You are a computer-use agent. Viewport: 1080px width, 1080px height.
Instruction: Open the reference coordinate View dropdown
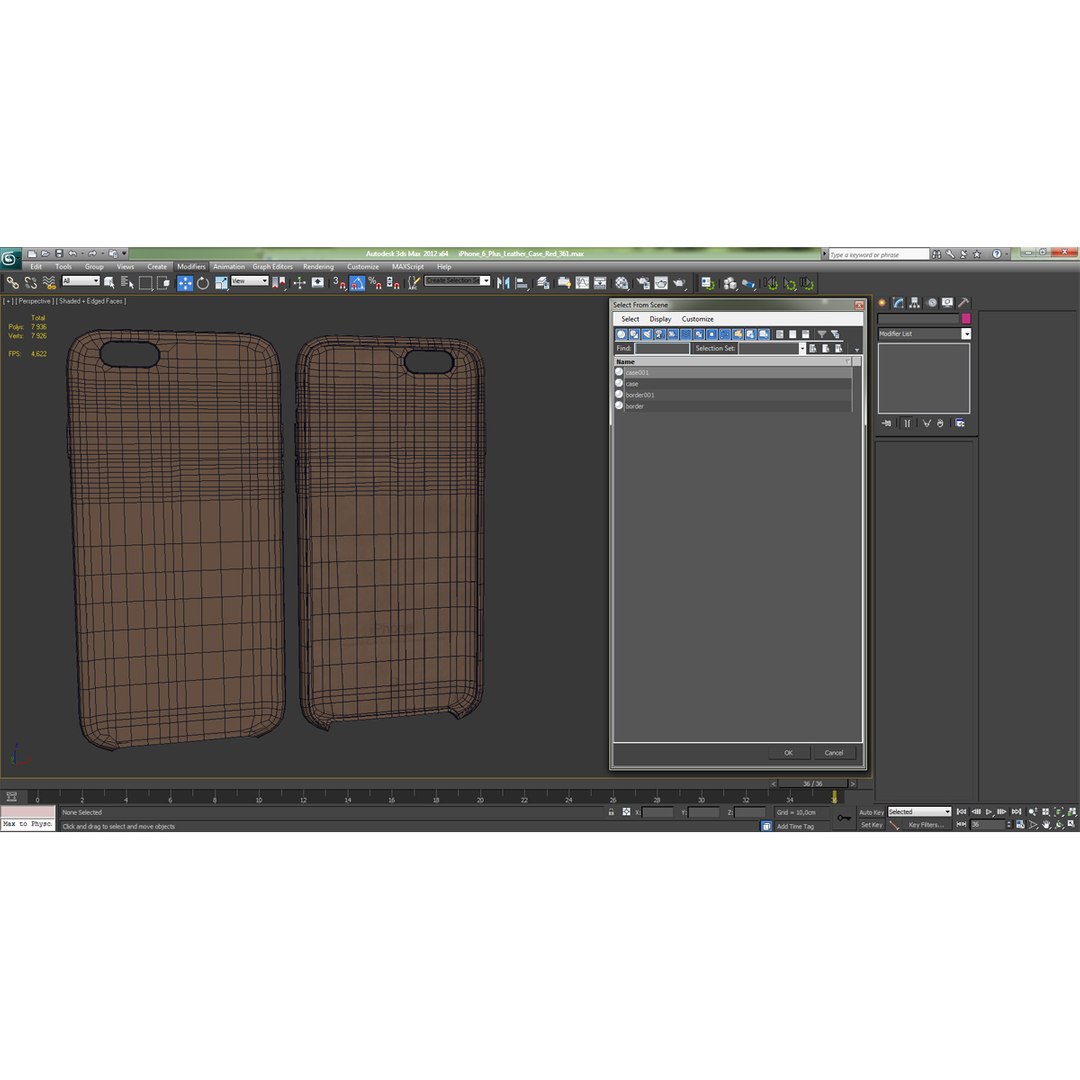pos(249,281)
